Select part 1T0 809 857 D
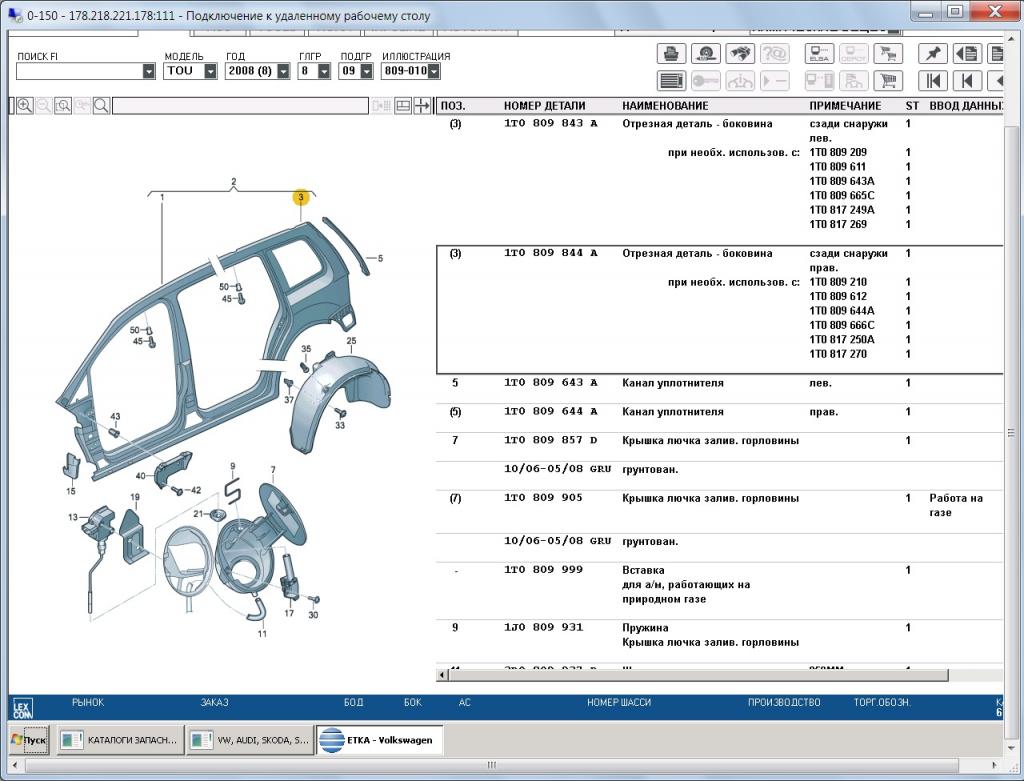 pyautogui.click(x=550, y=440)
